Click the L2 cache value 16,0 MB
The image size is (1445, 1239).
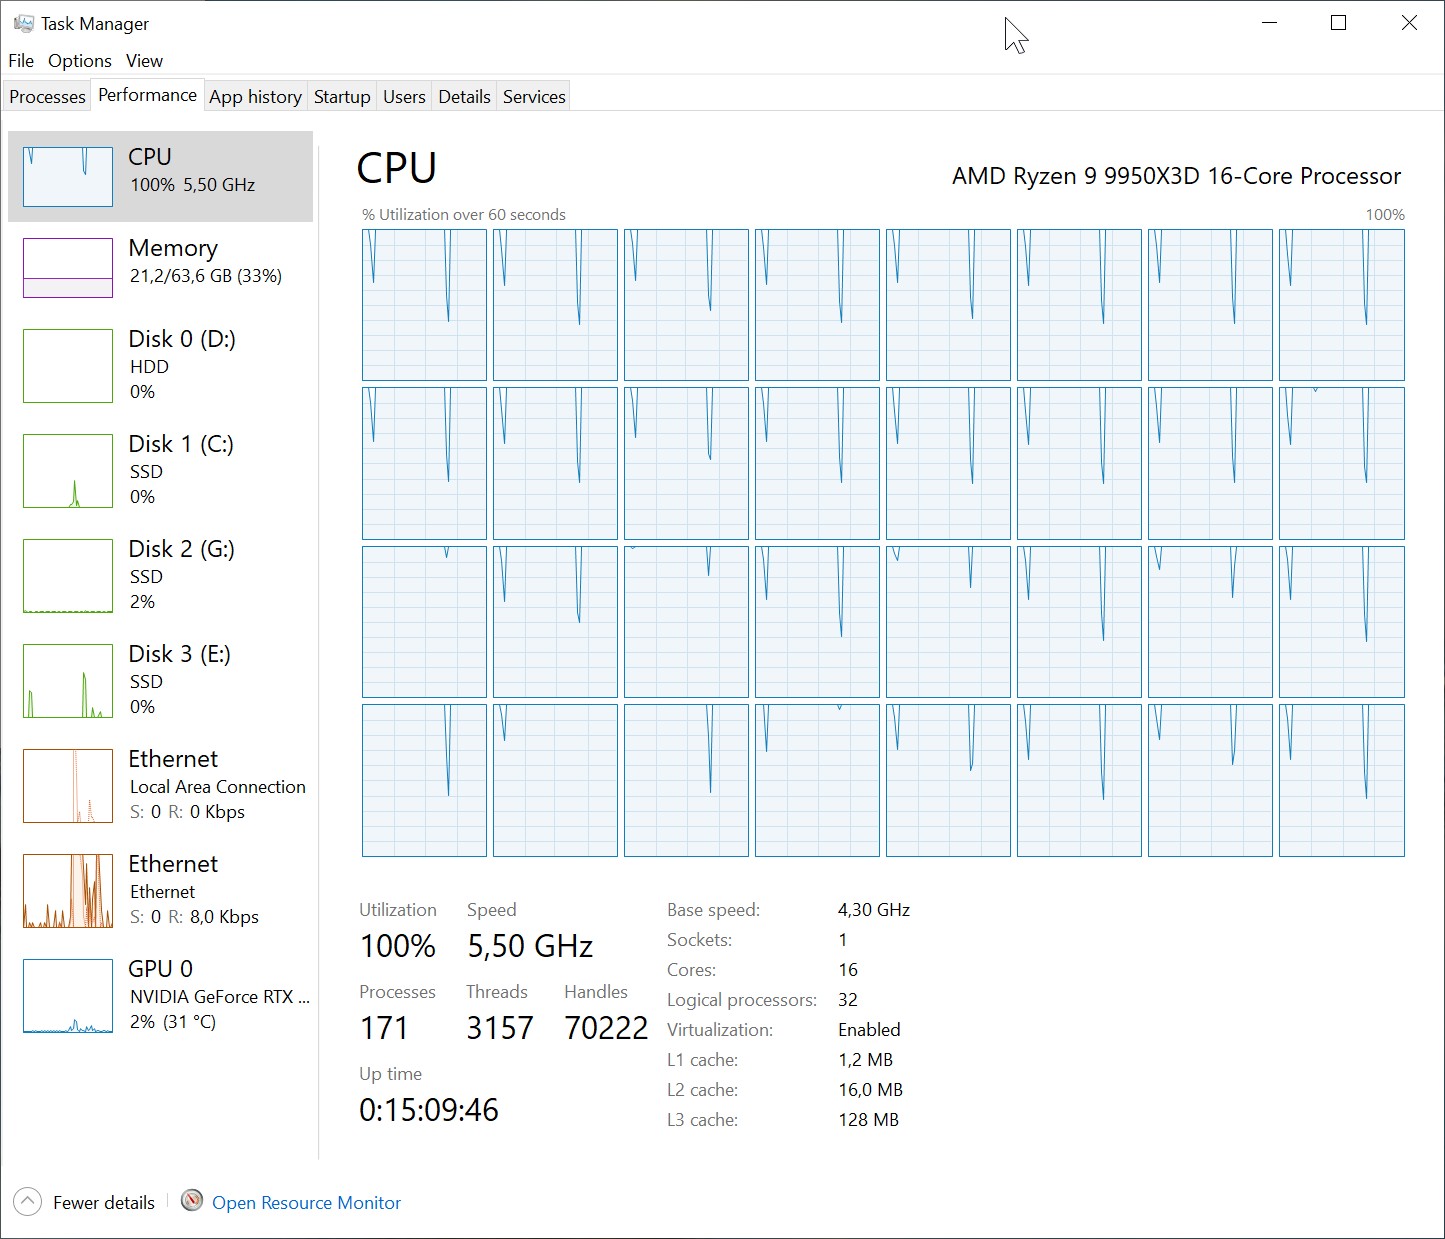pos(870,1090)
